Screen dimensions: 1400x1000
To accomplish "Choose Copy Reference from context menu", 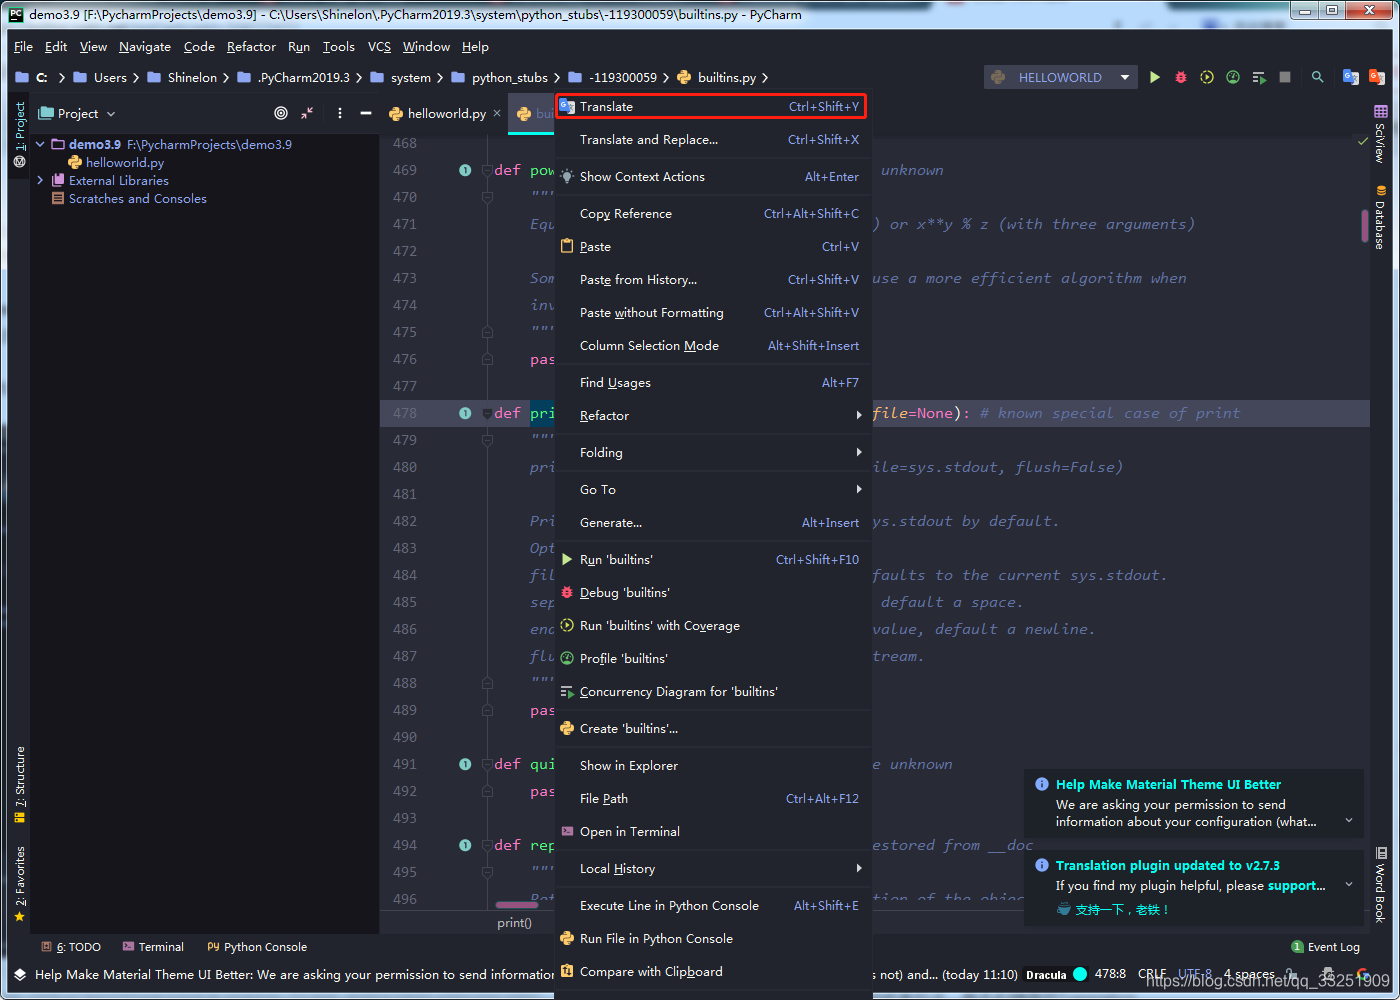I will (x=714, y=213).
